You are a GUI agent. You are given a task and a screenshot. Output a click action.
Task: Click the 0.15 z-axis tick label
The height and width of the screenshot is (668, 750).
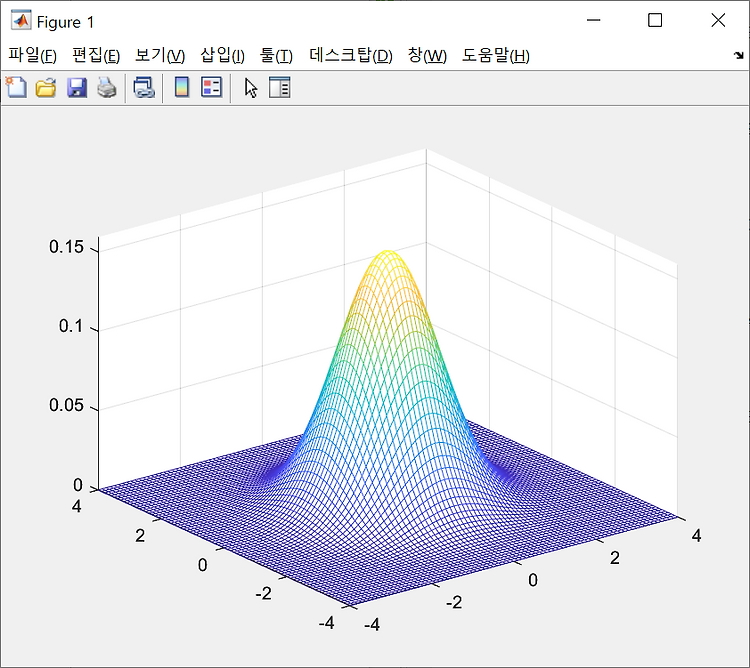[66, 247]
